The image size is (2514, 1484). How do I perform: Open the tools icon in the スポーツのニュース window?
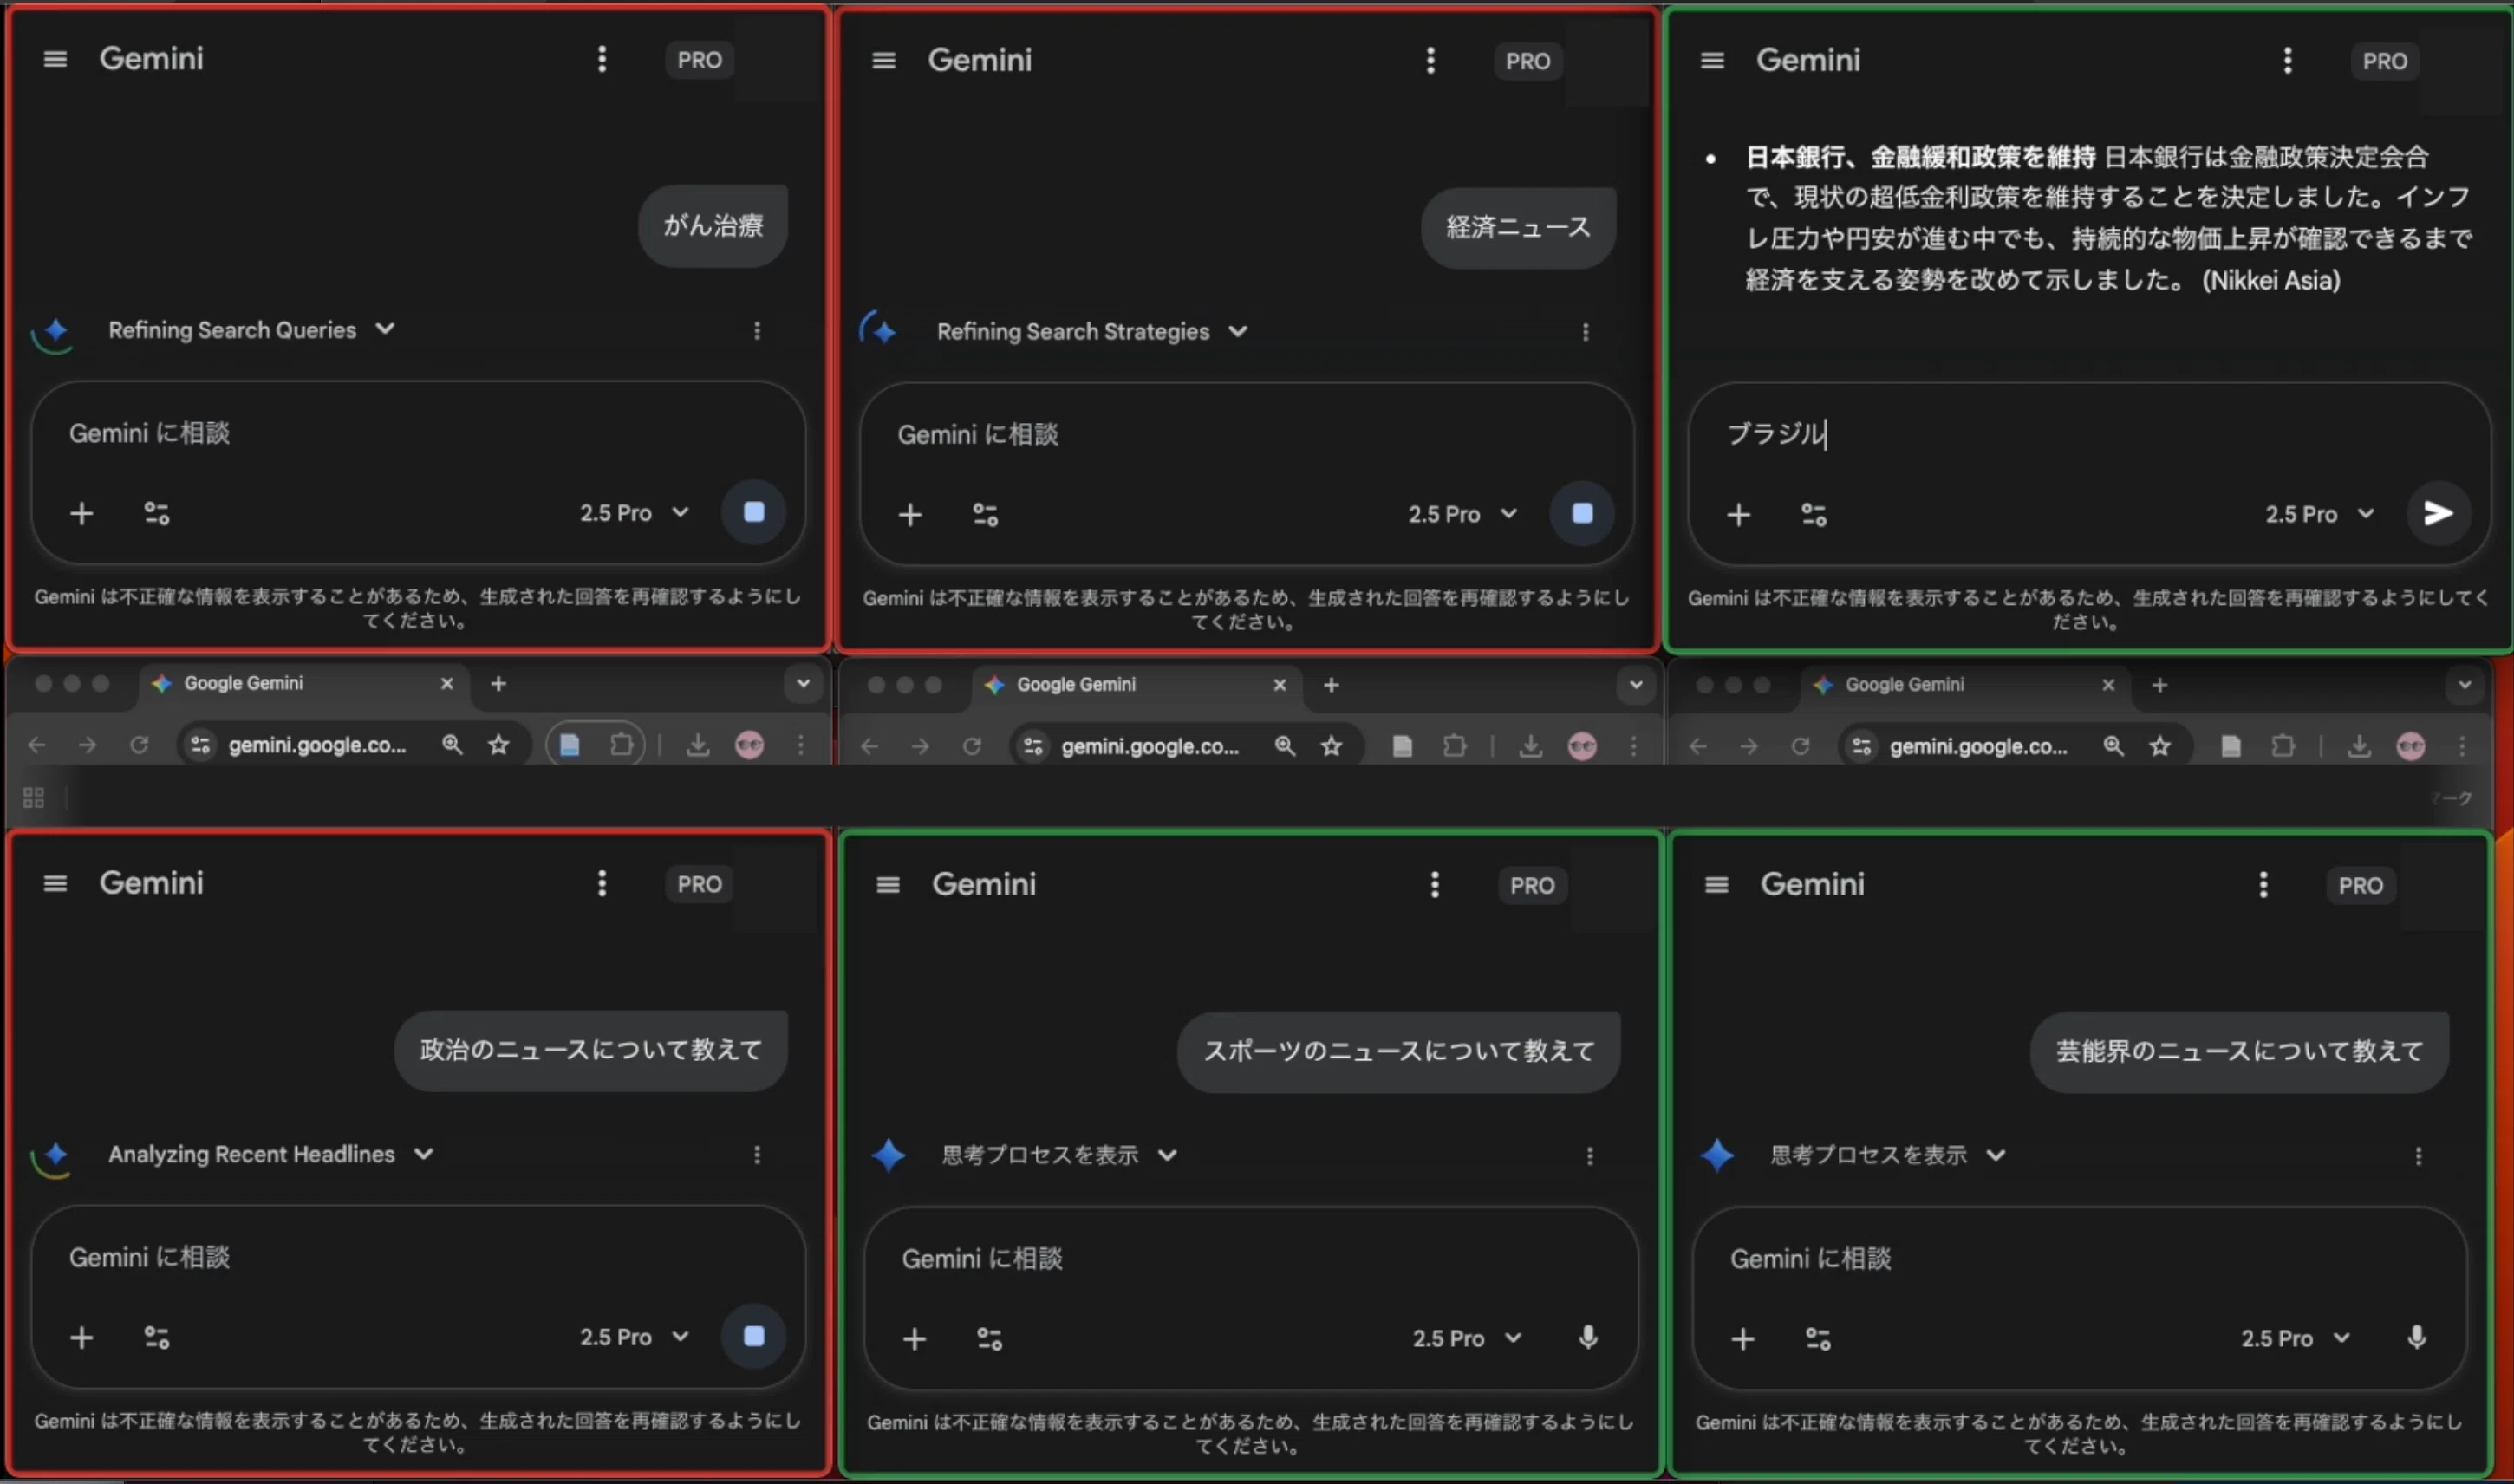tap(990, 1339)
